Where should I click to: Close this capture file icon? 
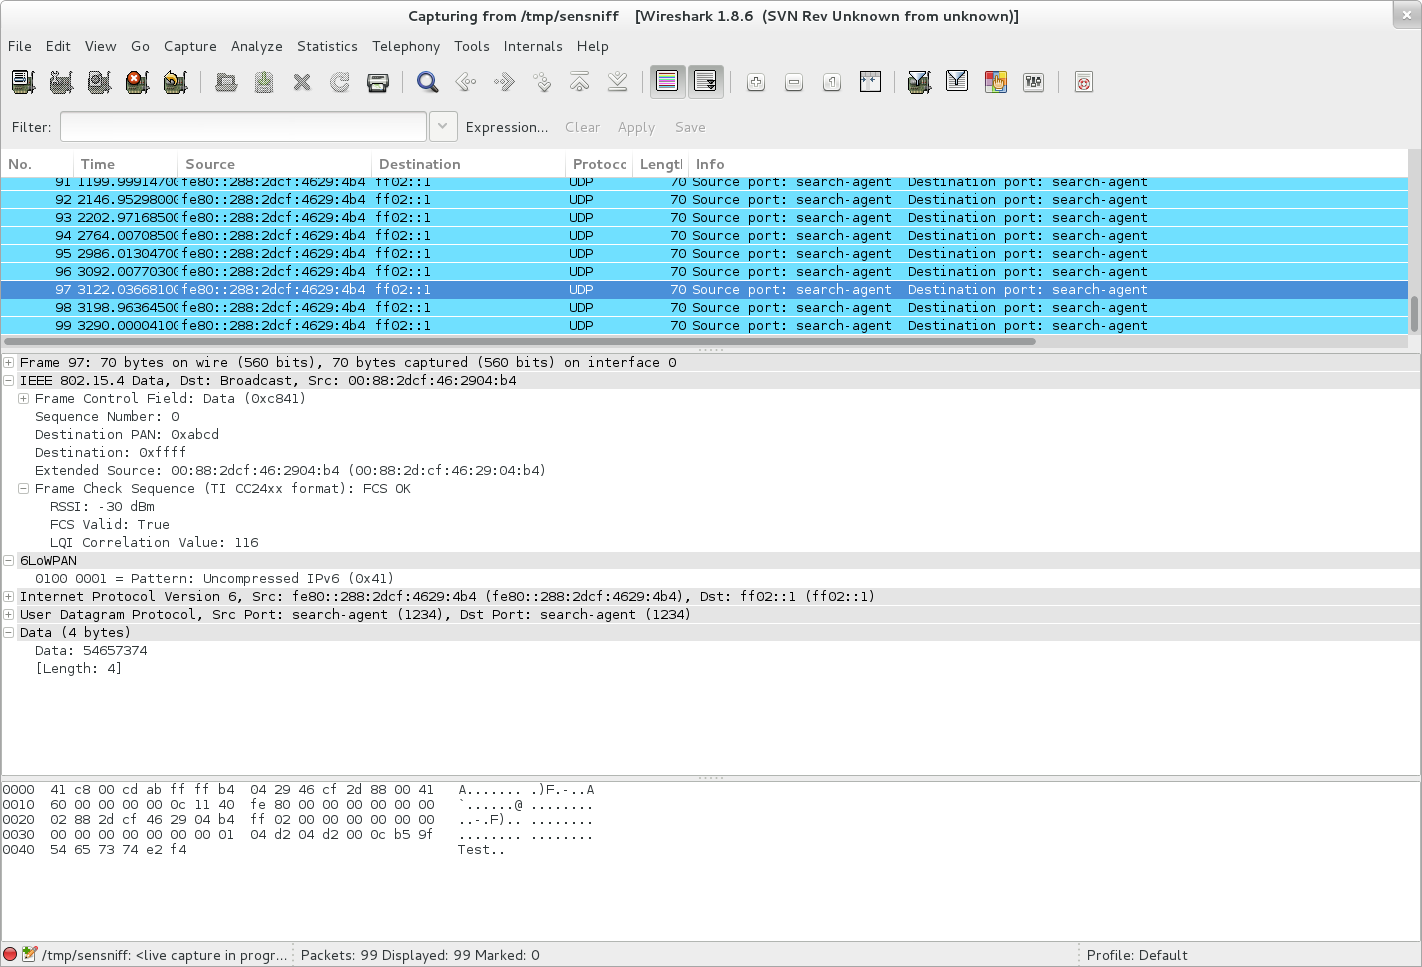pyautogui.click(x=302, y=82)
